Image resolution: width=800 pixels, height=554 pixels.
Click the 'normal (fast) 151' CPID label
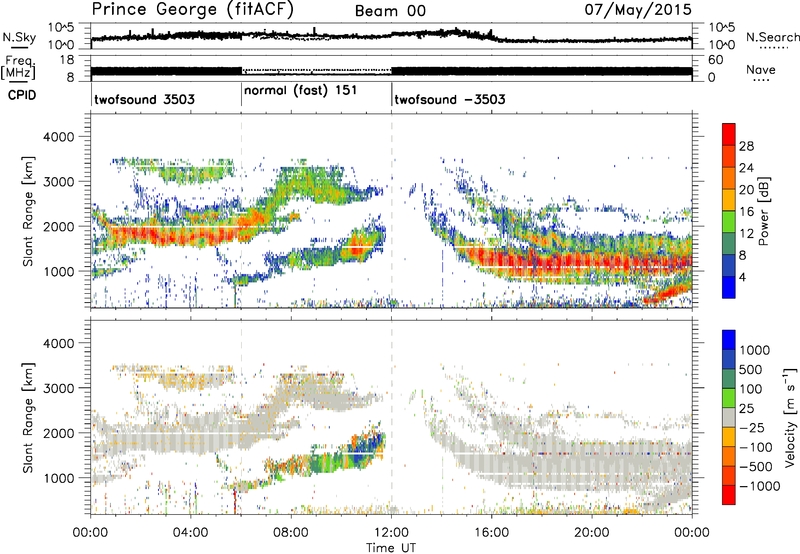coord(301,91)
